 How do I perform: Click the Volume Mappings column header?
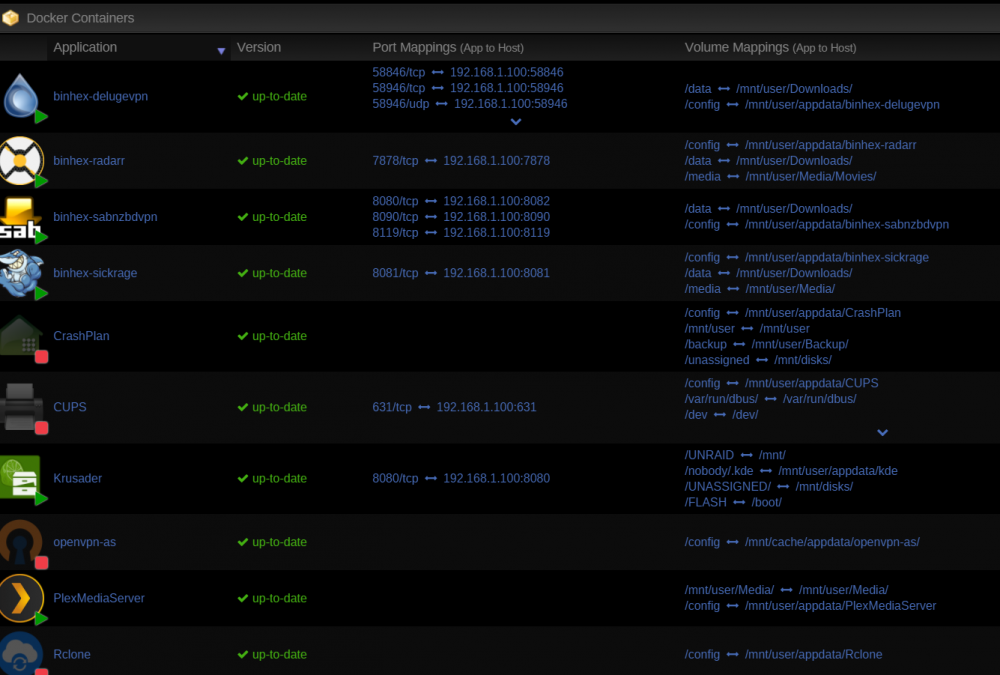click(x=770, y=47)
